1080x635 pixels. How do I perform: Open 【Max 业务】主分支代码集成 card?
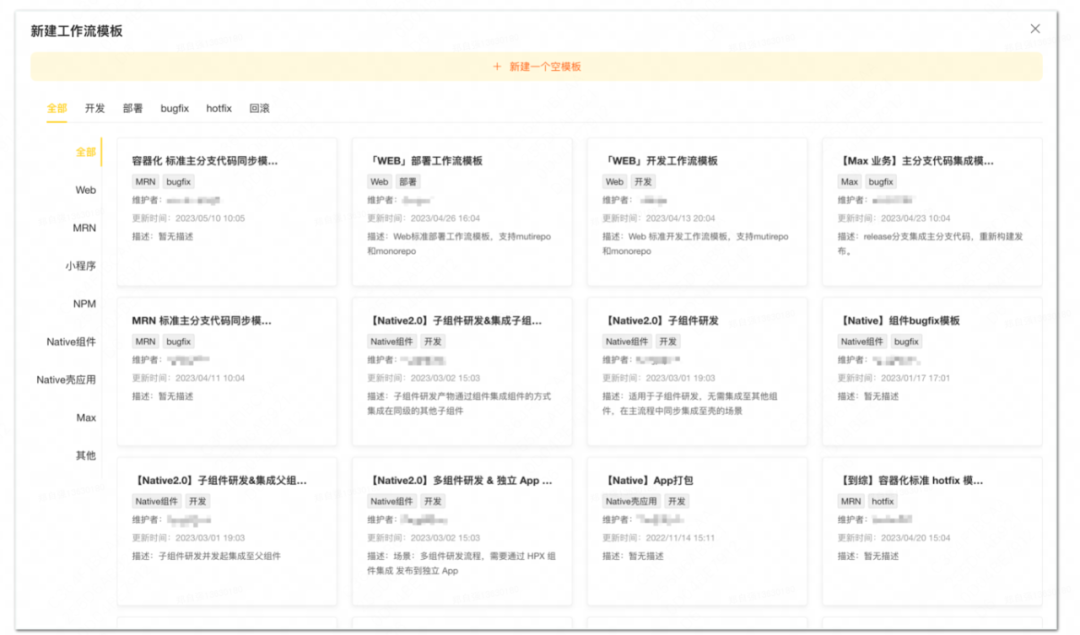(x=932, y=212)
